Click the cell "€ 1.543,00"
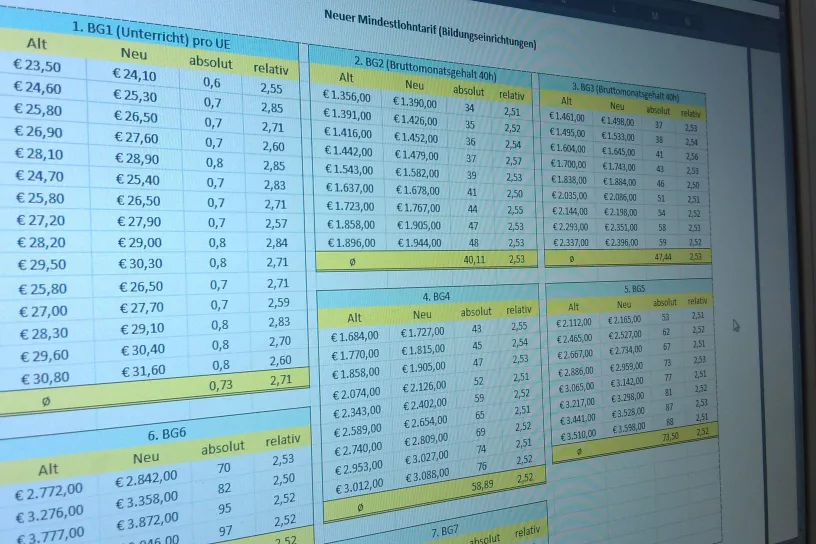 click(x=349, y=169)
